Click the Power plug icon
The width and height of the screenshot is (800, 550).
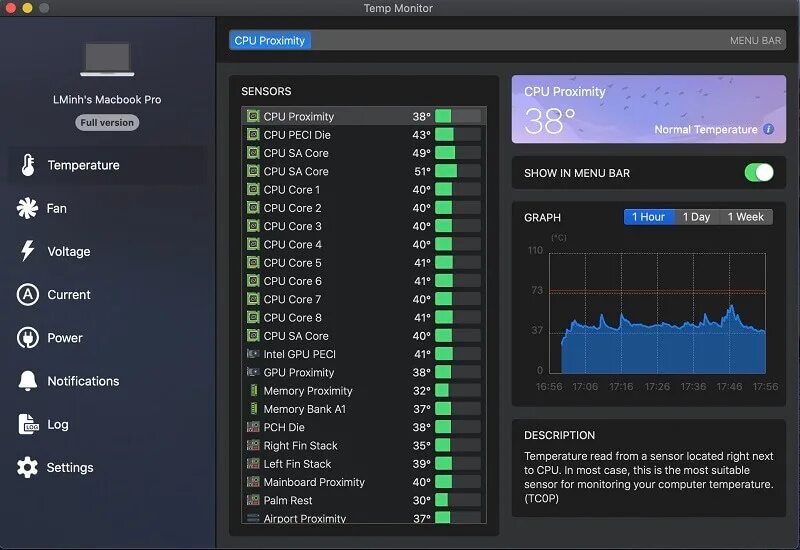(x=28, y=338)
